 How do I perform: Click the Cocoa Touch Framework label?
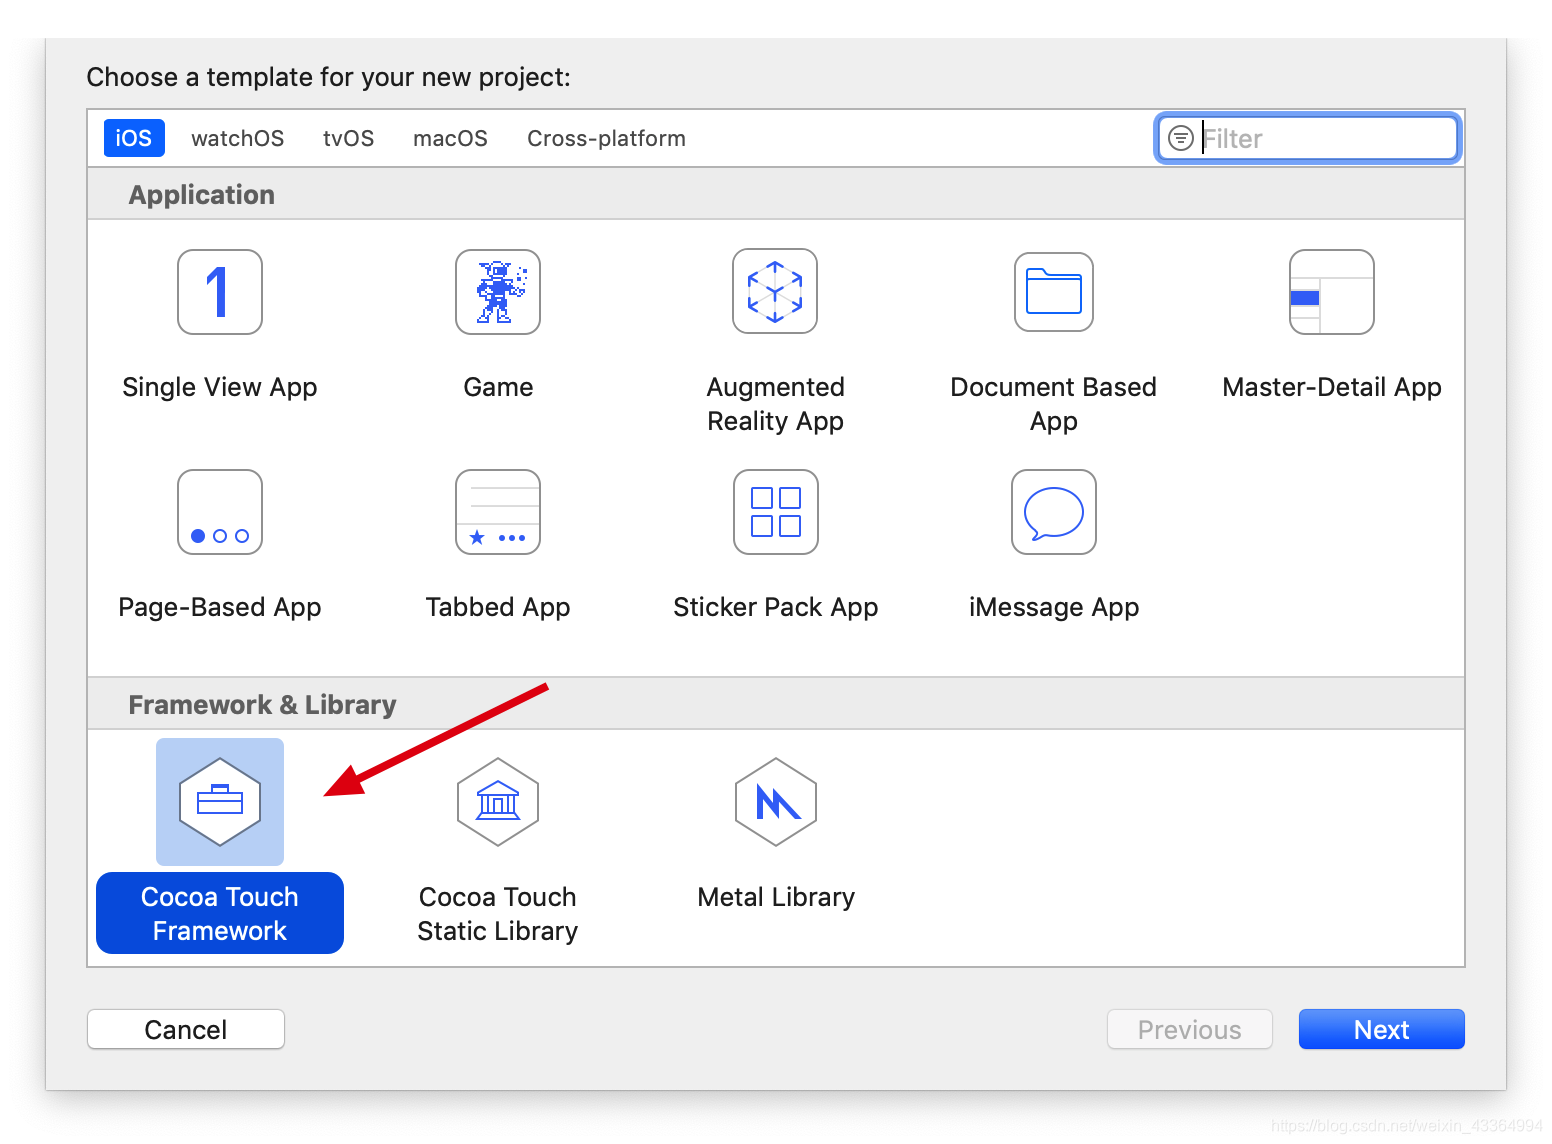point(220,913)
